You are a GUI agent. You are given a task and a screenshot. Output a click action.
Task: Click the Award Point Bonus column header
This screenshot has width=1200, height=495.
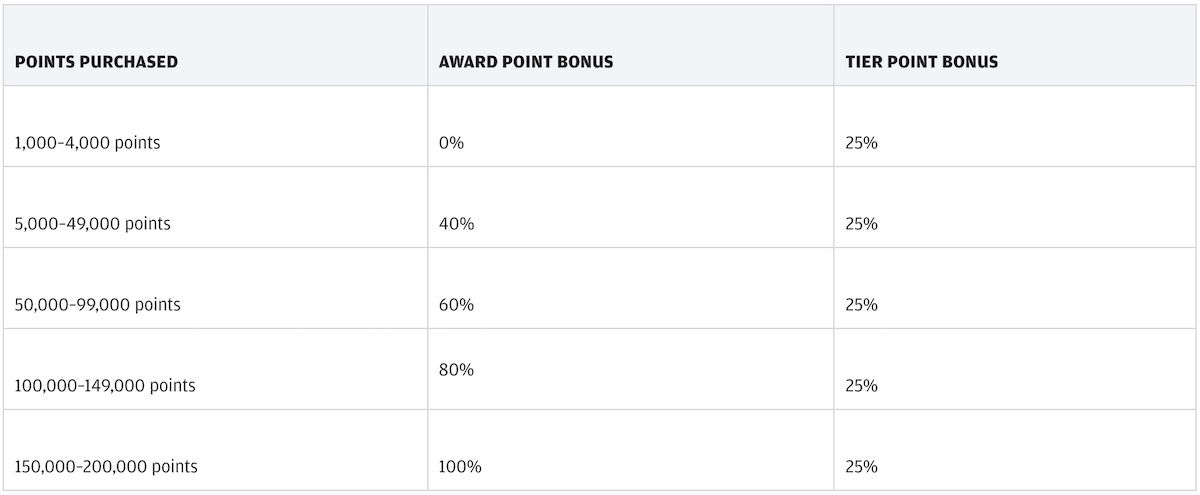point(526,62)
